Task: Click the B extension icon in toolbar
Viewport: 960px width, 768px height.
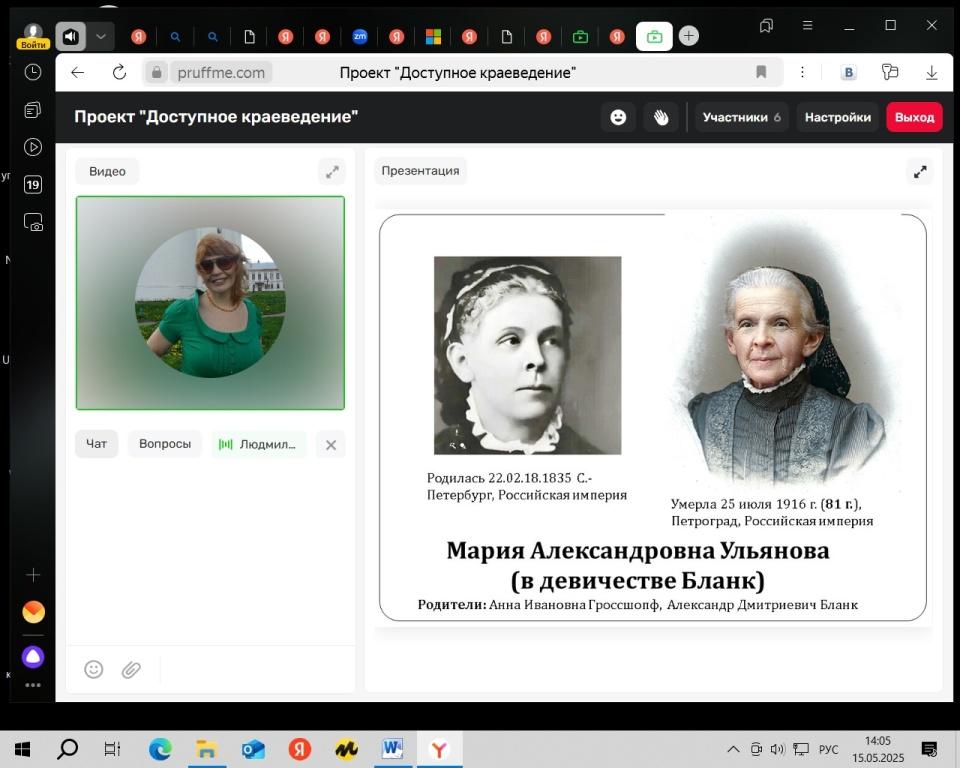Action: pos(849,72)
